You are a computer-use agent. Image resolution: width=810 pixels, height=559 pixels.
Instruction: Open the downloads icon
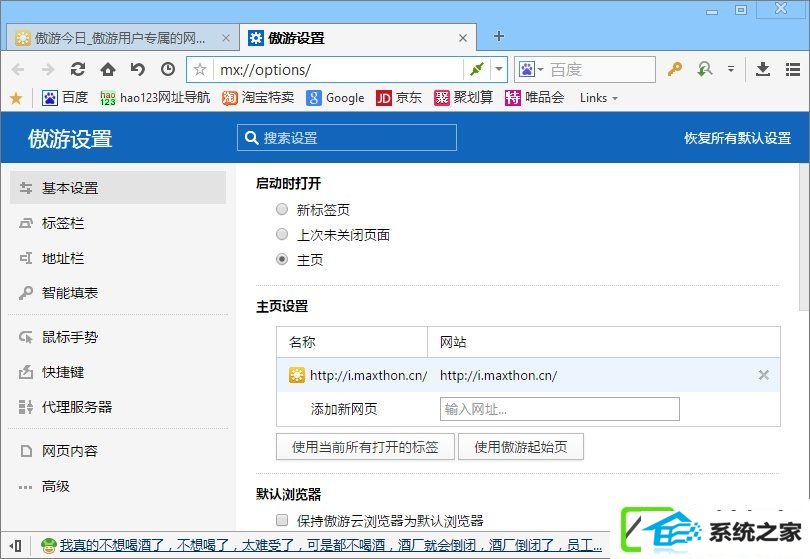[762, 69]
